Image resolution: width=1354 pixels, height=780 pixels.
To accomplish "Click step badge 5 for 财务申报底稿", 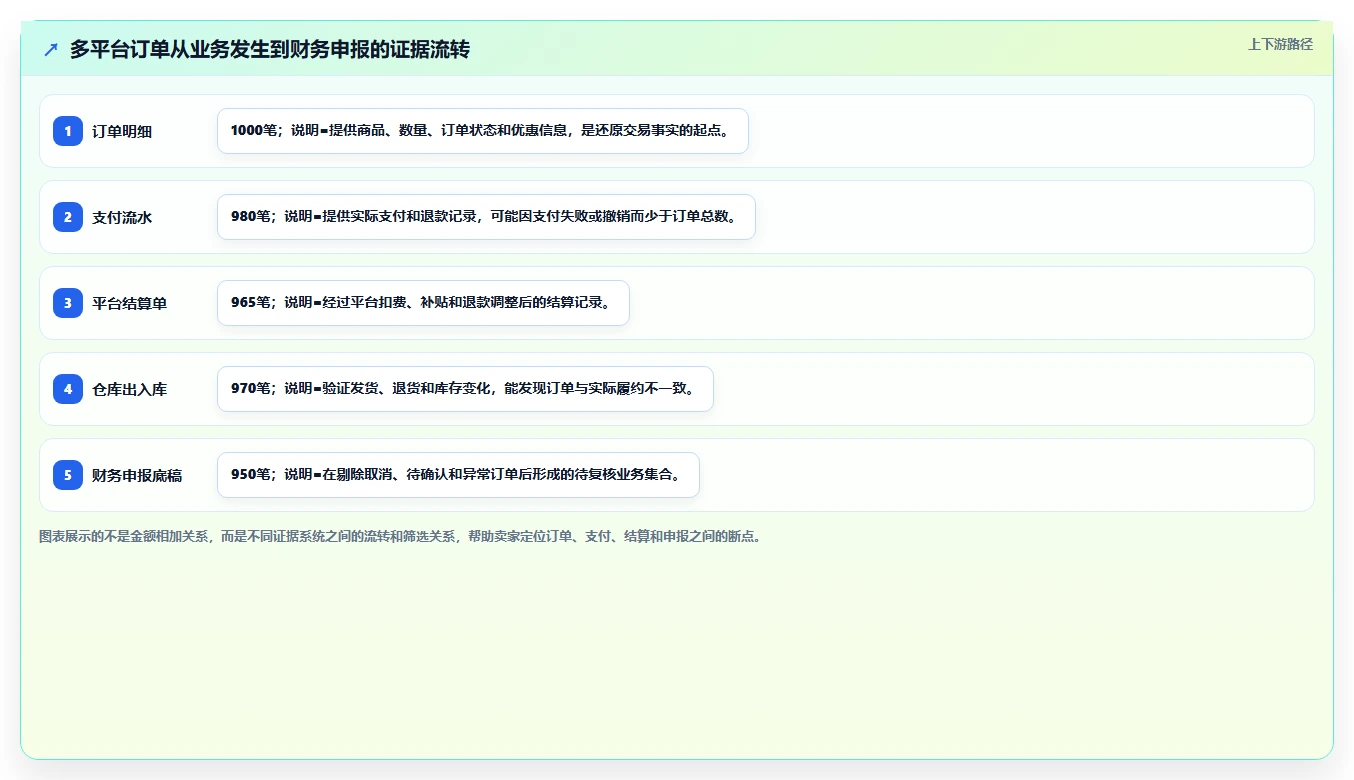I will pyautogui.click(x=68, y=475).
